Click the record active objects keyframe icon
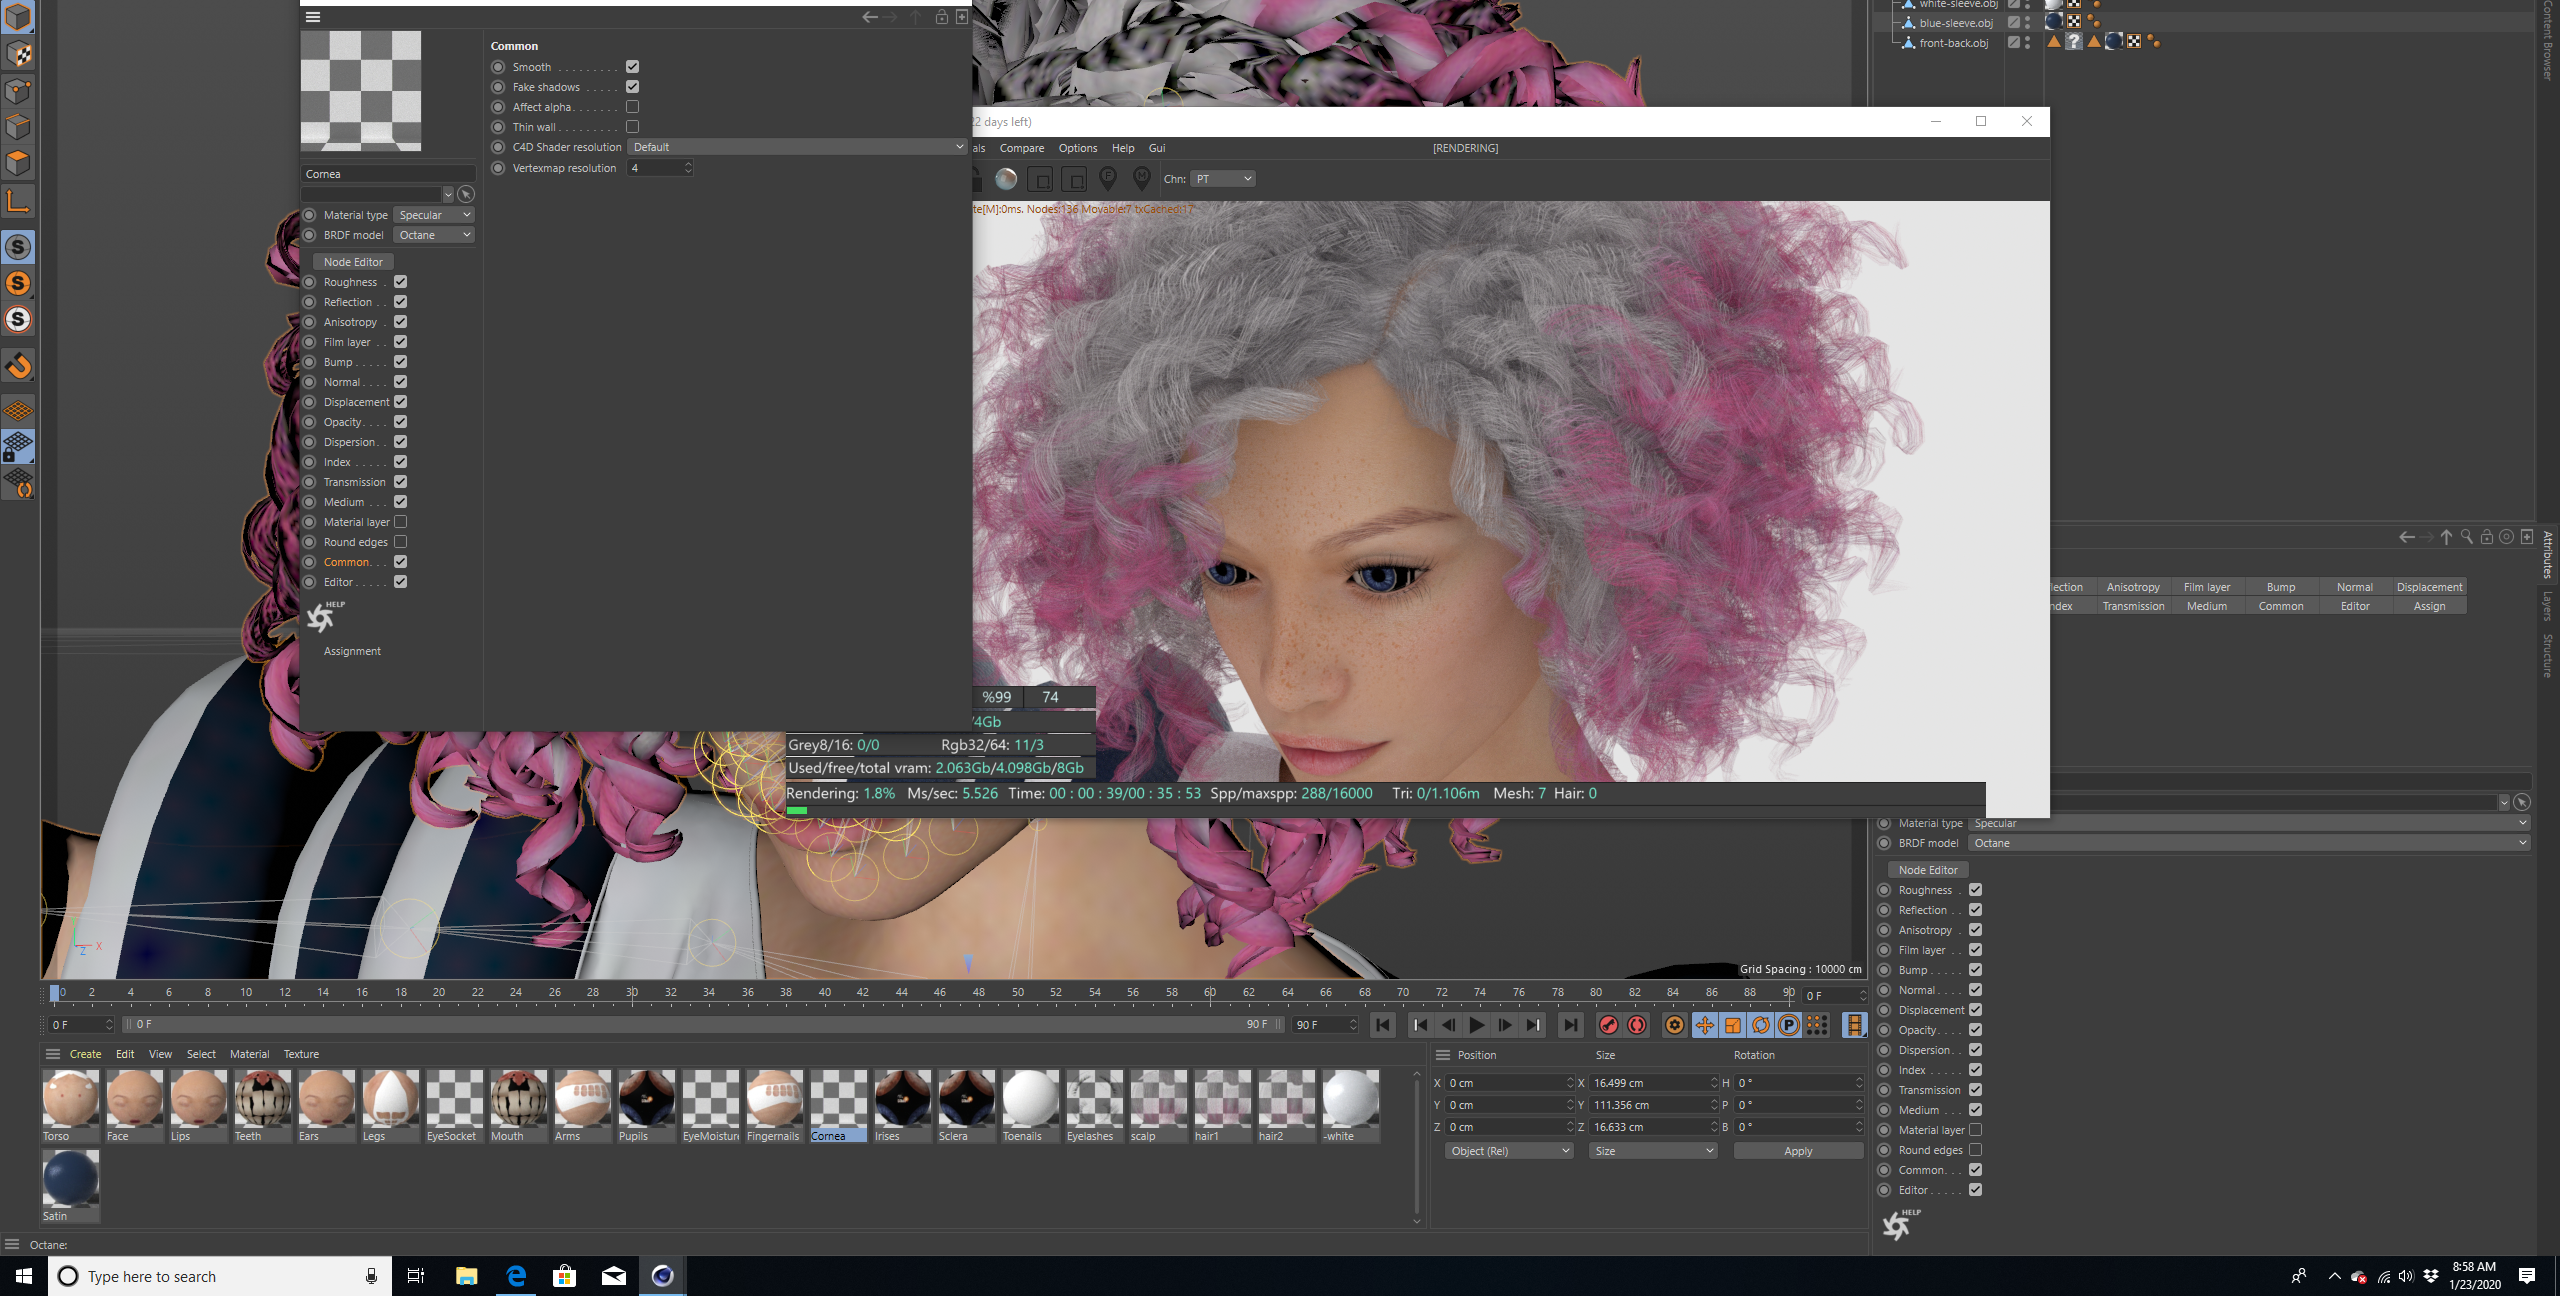The height and width of the screenshot is (1296, 2560). 1608,1025
